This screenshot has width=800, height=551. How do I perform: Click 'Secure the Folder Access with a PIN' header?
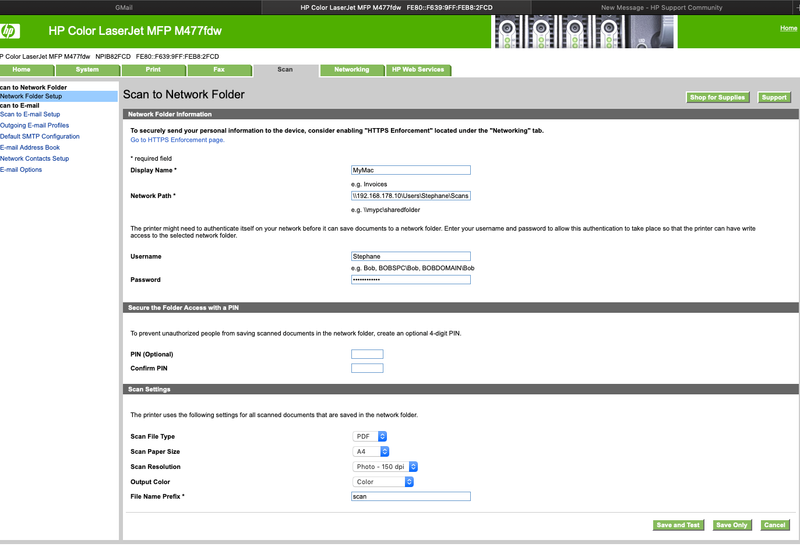(x=460, y=308)
